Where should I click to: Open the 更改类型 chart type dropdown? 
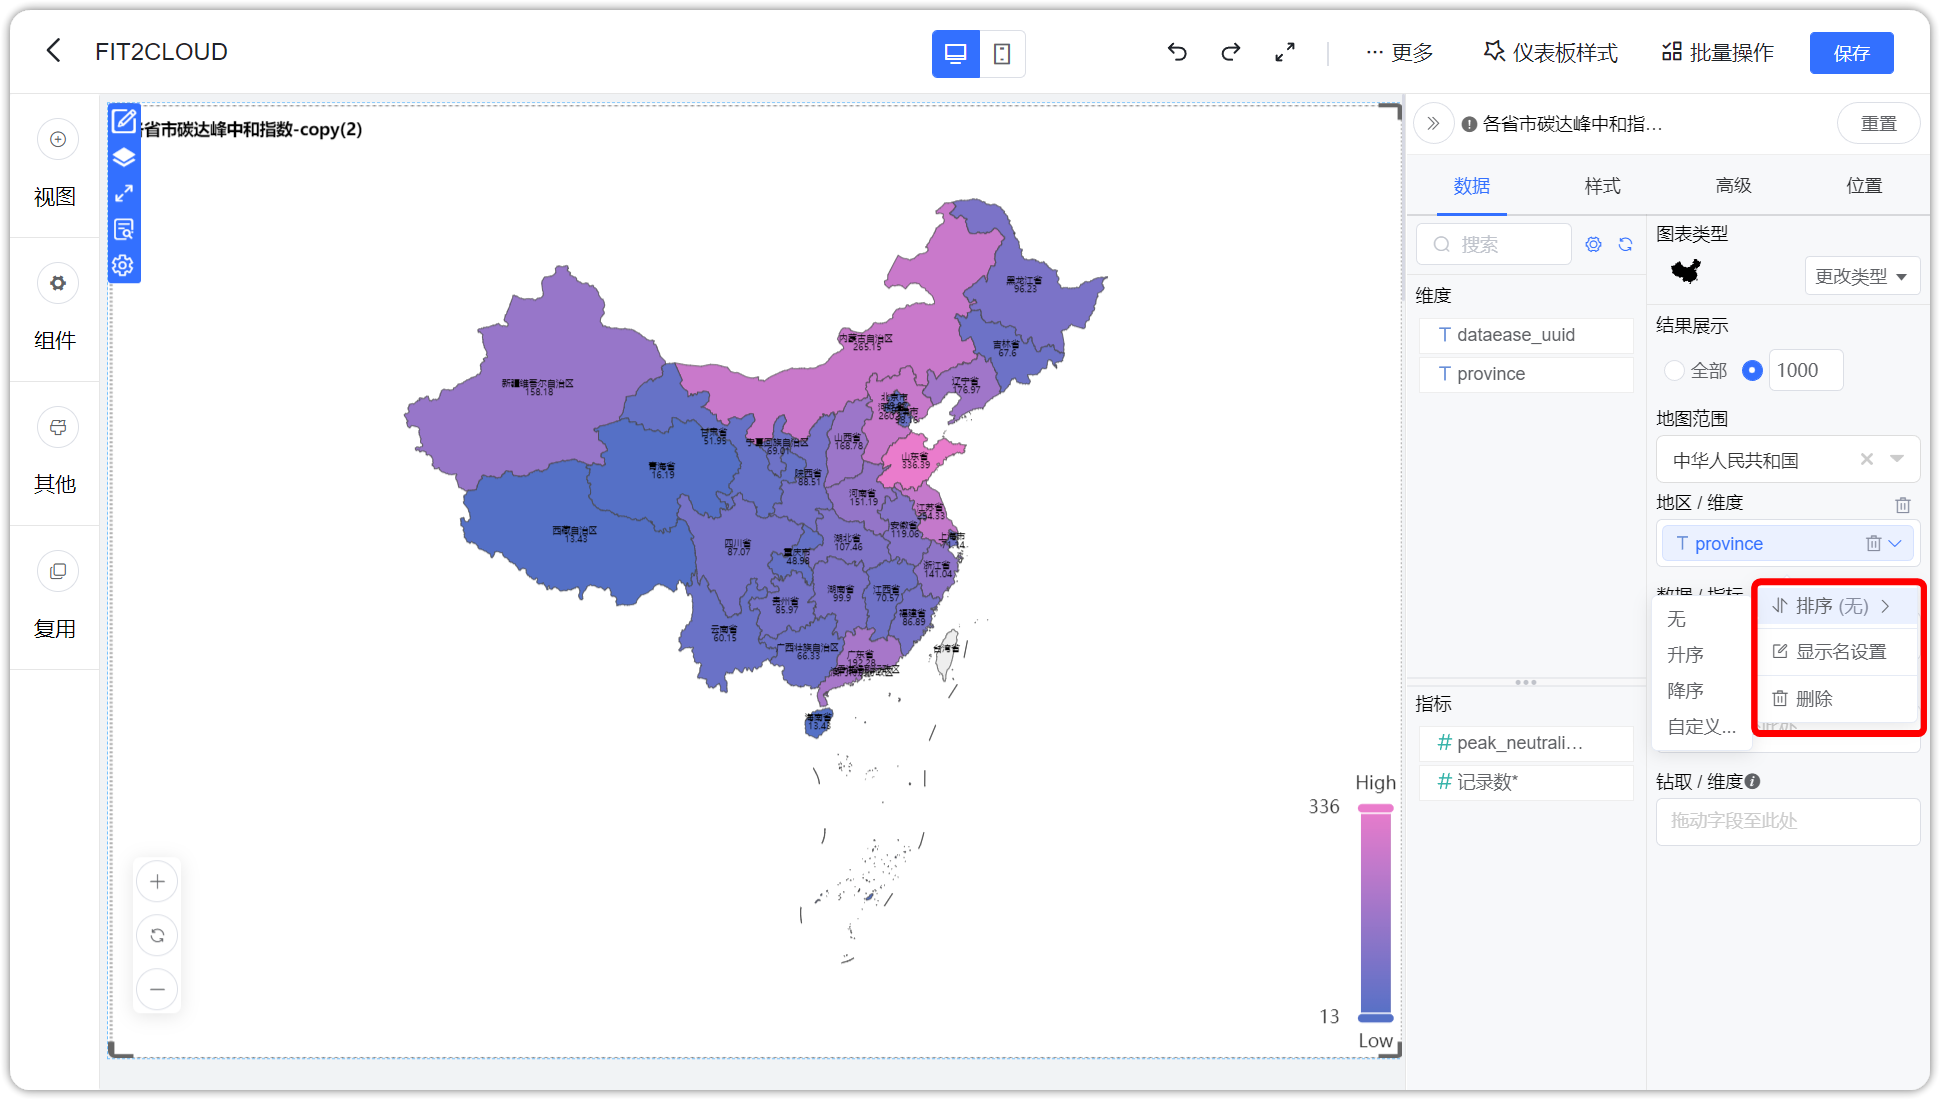(1862, 276)
